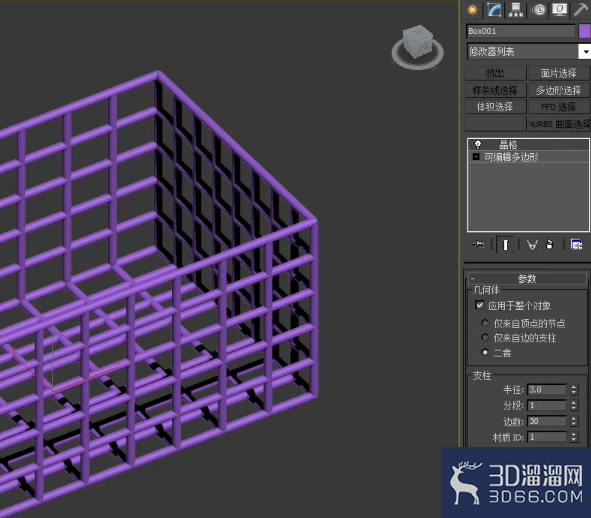The image size is (591, 518).
Task: Click the 挤出 modifier button
Action: pyautogui.click(x=495, y=73)
